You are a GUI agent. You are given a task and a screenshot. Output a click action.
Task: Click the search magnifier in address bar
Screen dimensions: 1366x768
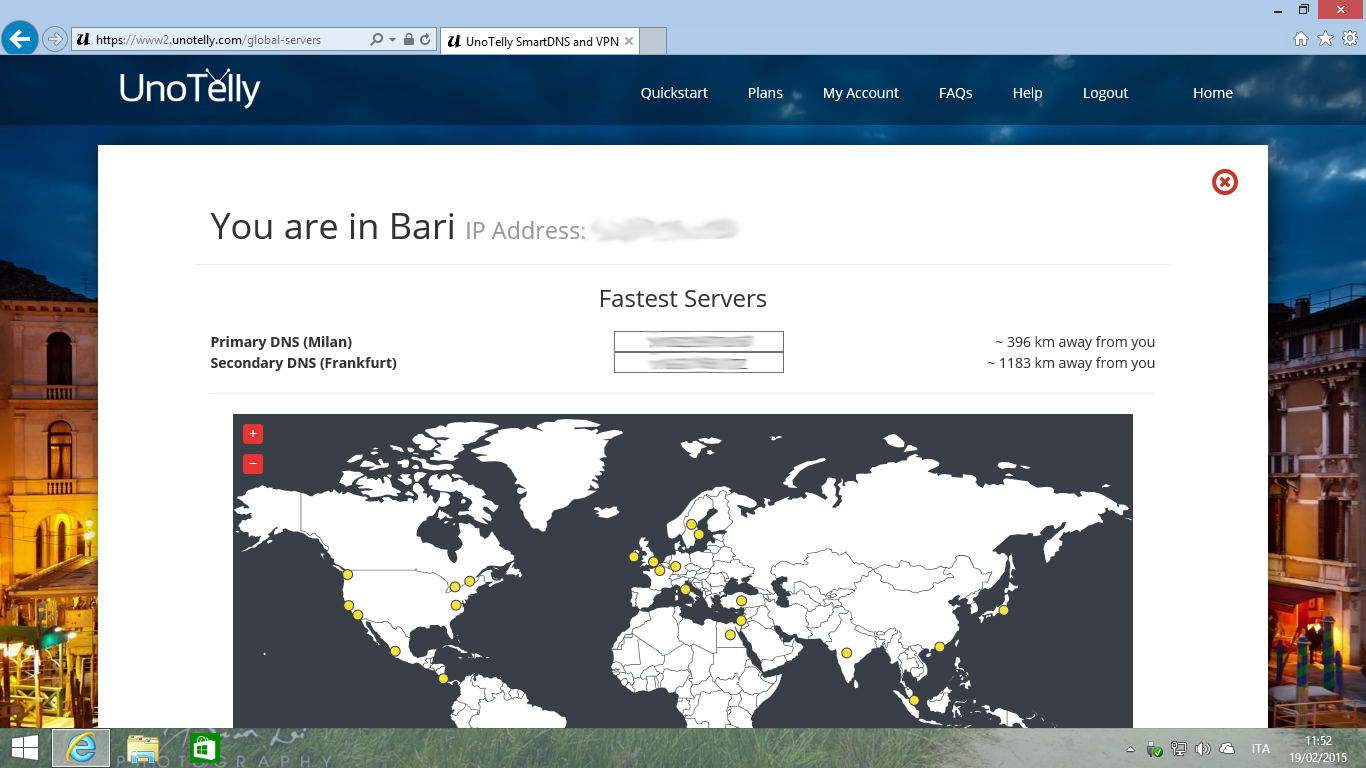pos(376,40)
